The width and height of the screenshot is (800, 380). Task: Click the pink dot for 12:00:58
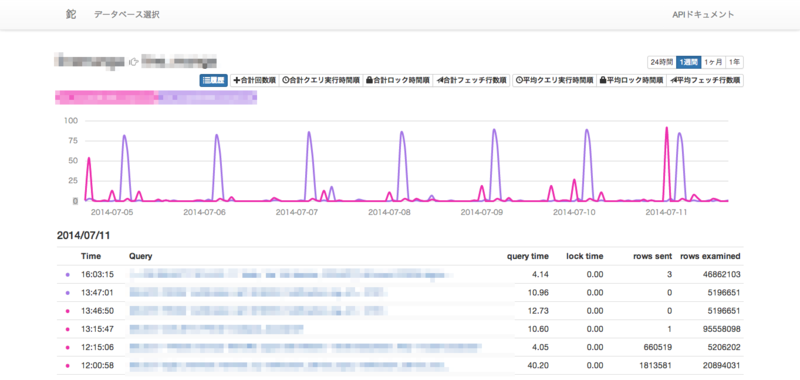[x=68, y=365]
